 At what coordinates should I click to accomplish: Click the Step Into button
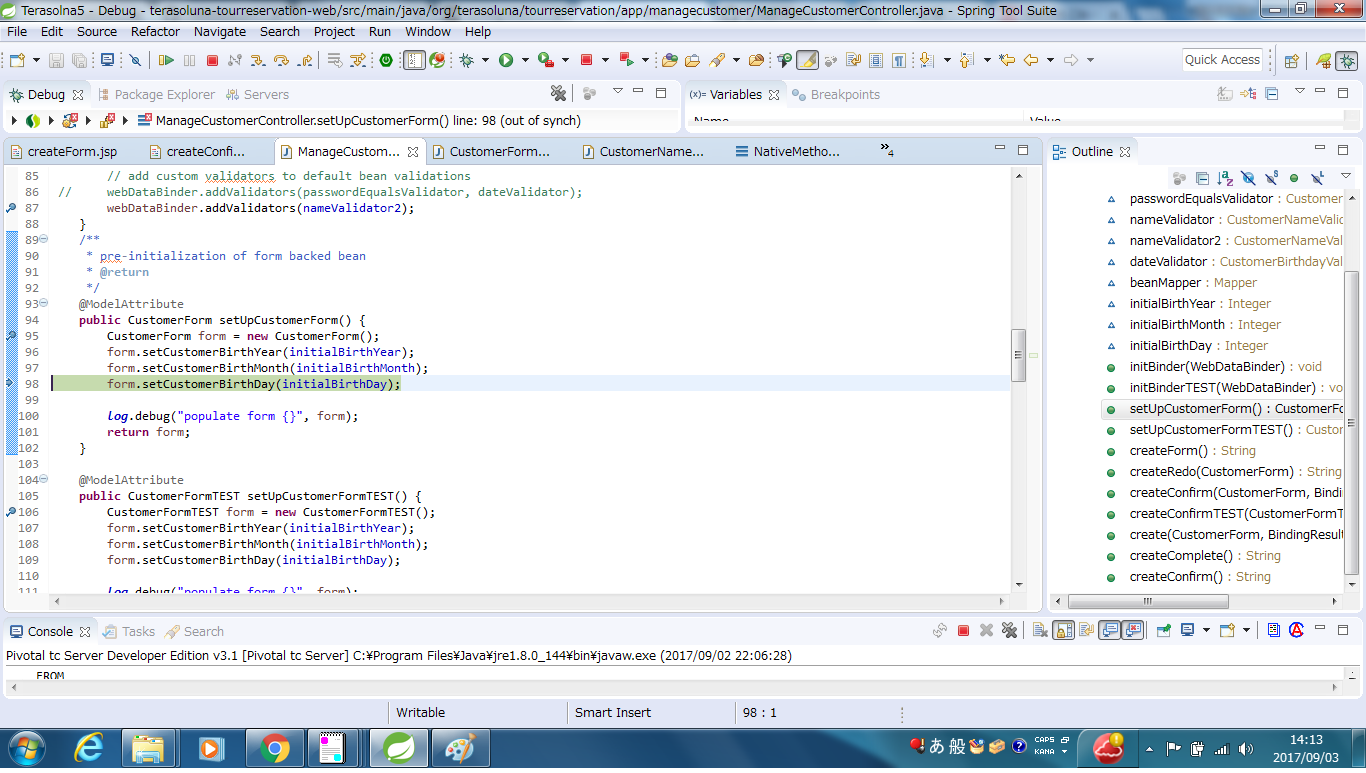click(x=259, y=60)
